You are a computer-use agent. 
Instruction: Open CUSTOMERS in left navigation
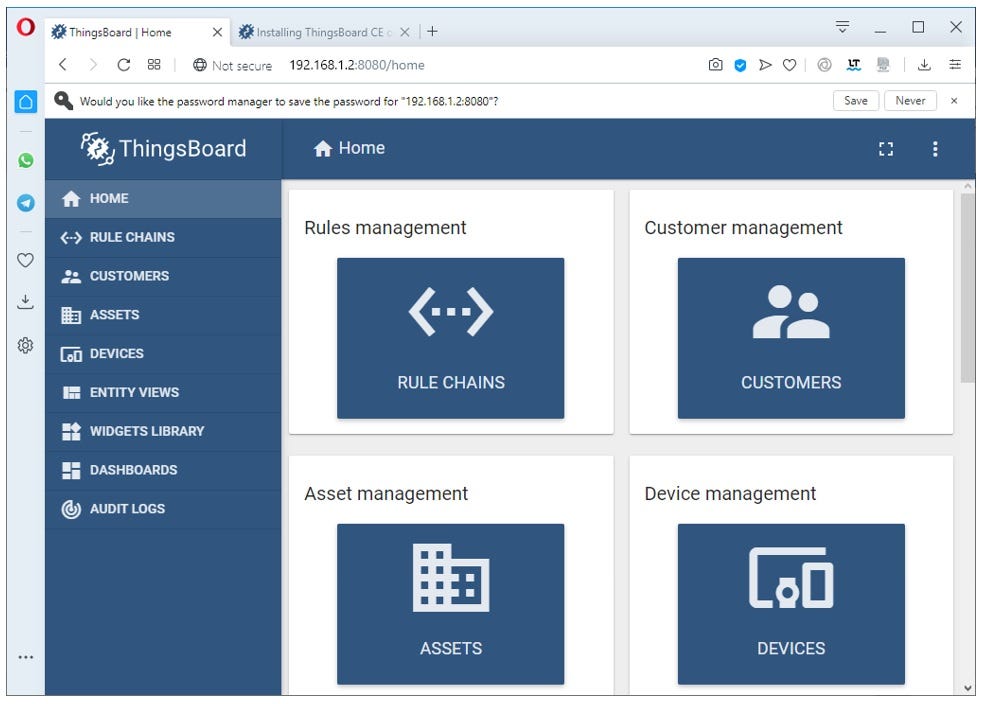tap(163, 277)
